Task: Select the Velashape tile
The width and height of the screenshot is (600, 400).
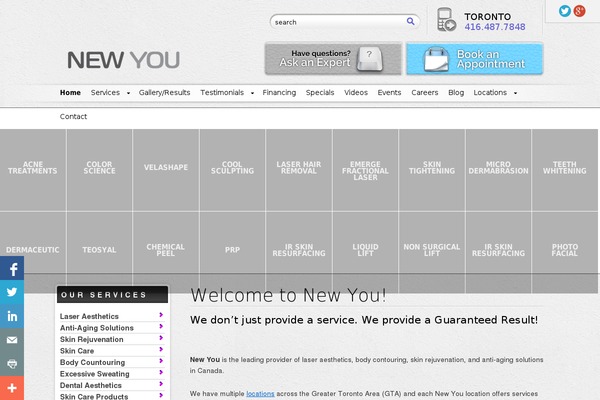Action: tap(166, 170)
